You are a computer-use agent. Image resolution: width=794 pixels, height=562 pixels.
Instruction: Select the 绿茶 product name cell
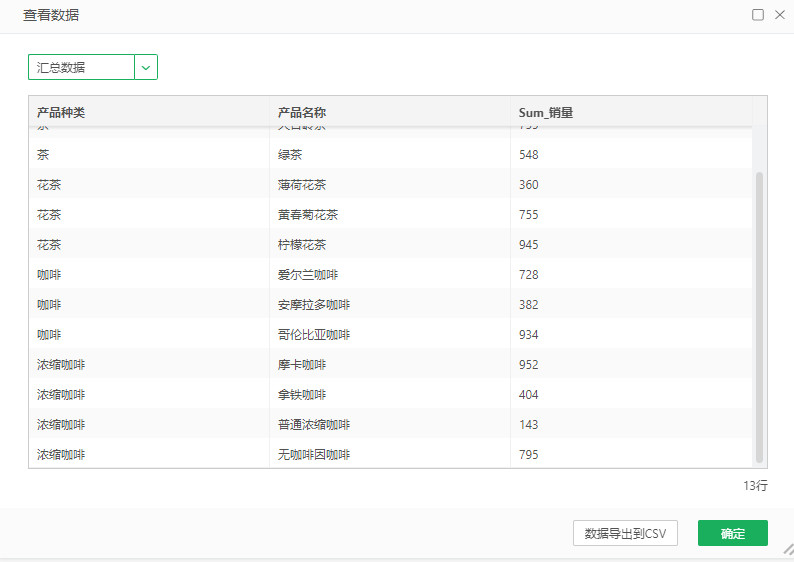click(x=290, y=155)
